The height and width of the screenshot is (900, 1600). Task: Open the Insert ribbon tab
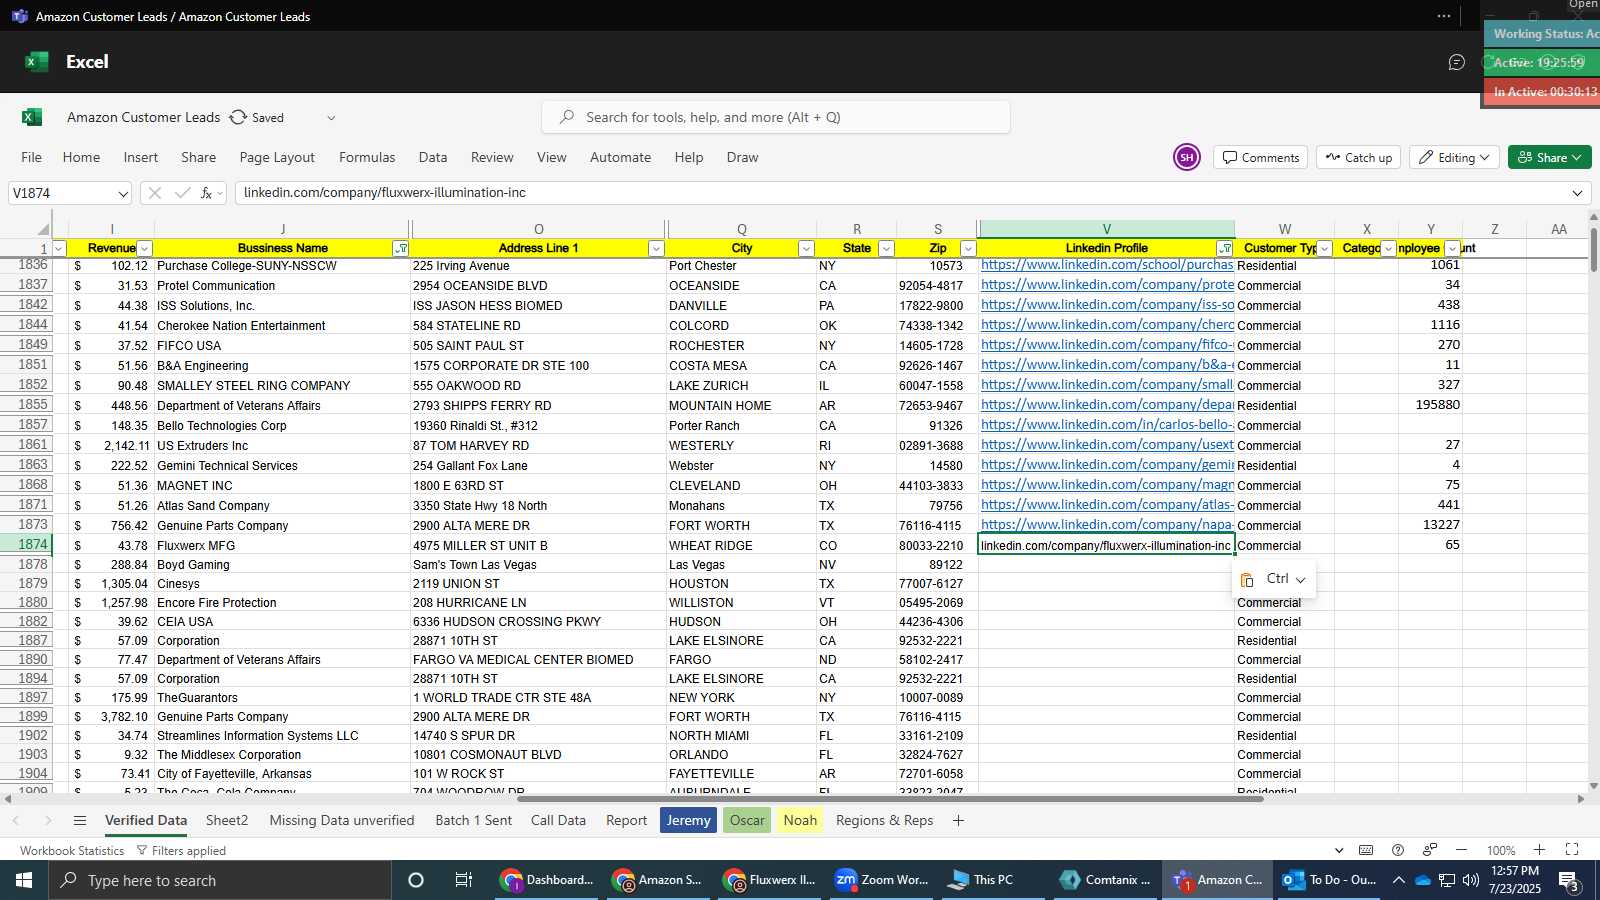tap(141, 157)
